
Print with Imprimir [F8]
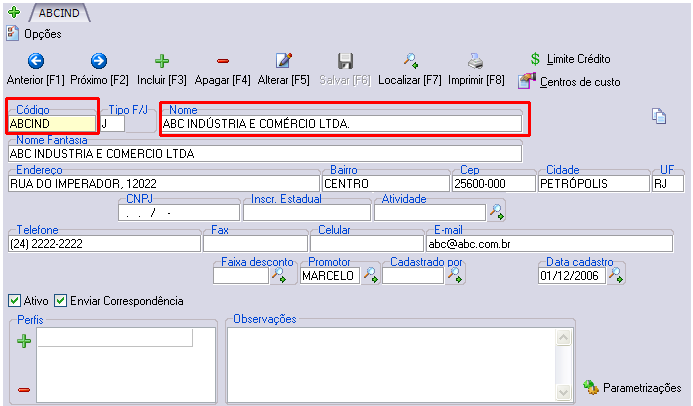coord(476,69)
